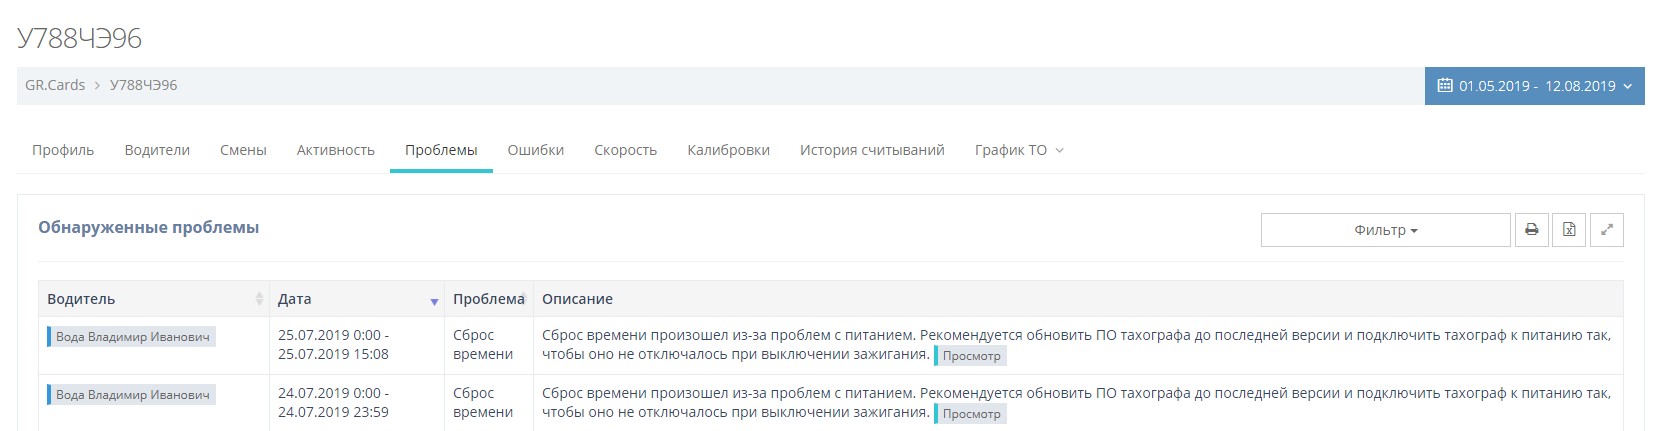Sort by Проблема column header

[488, 299]
